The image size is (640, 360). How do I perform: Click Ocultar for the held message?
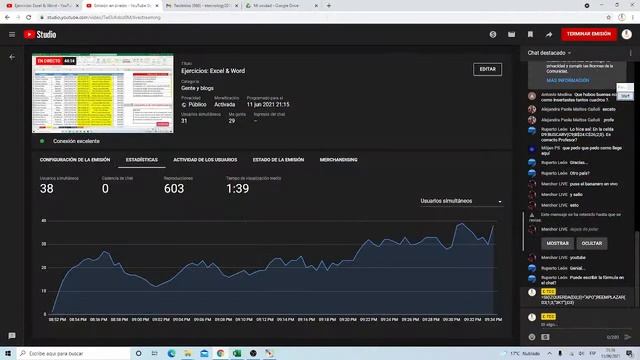[591, 243]
